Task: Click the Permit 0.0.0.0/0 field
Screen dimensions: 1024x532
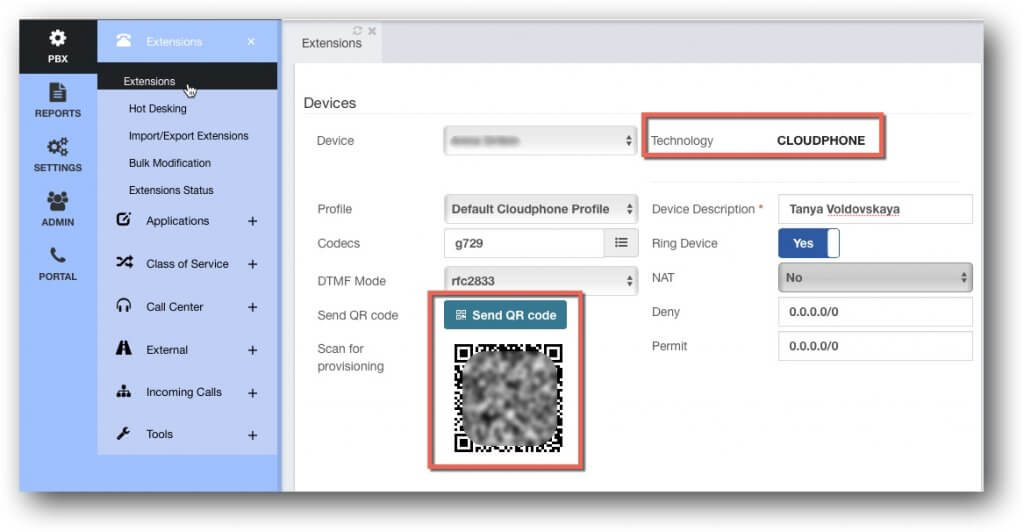Action: click(875, 346)
